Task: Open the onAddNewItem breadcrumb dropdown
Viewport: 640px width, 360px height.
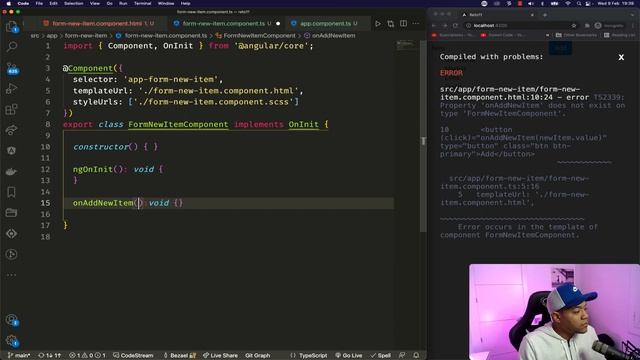Action: coord(330,36)
